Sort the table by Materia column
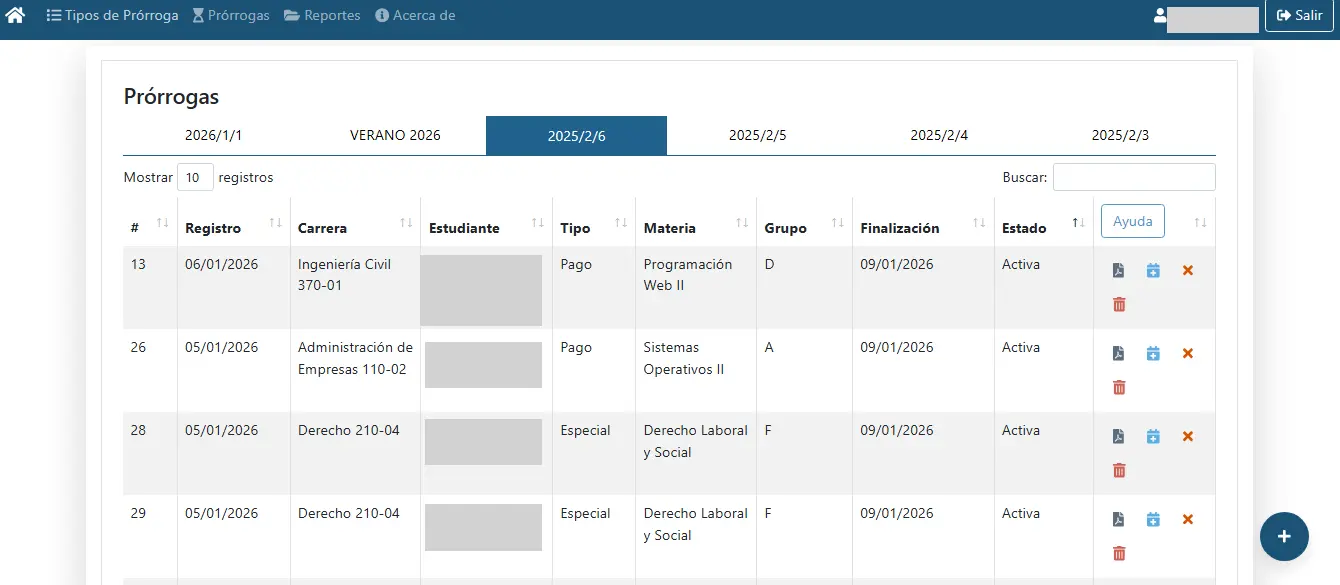 pyautogui.click(x=696, y=222)
